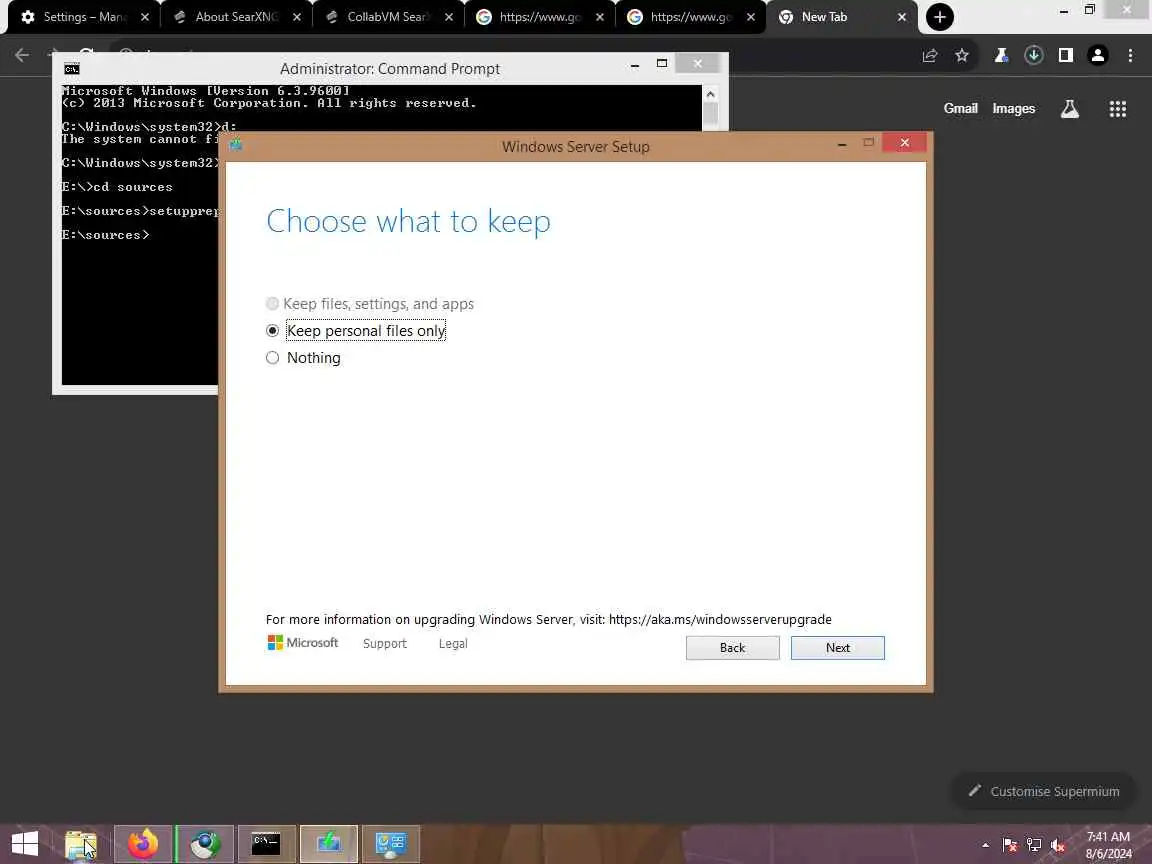The width and height of the screenshot is (1152, 864).
Task: Click the 'E:\sources>' prompt line in Command Prompt
Action: coord(105,235)
